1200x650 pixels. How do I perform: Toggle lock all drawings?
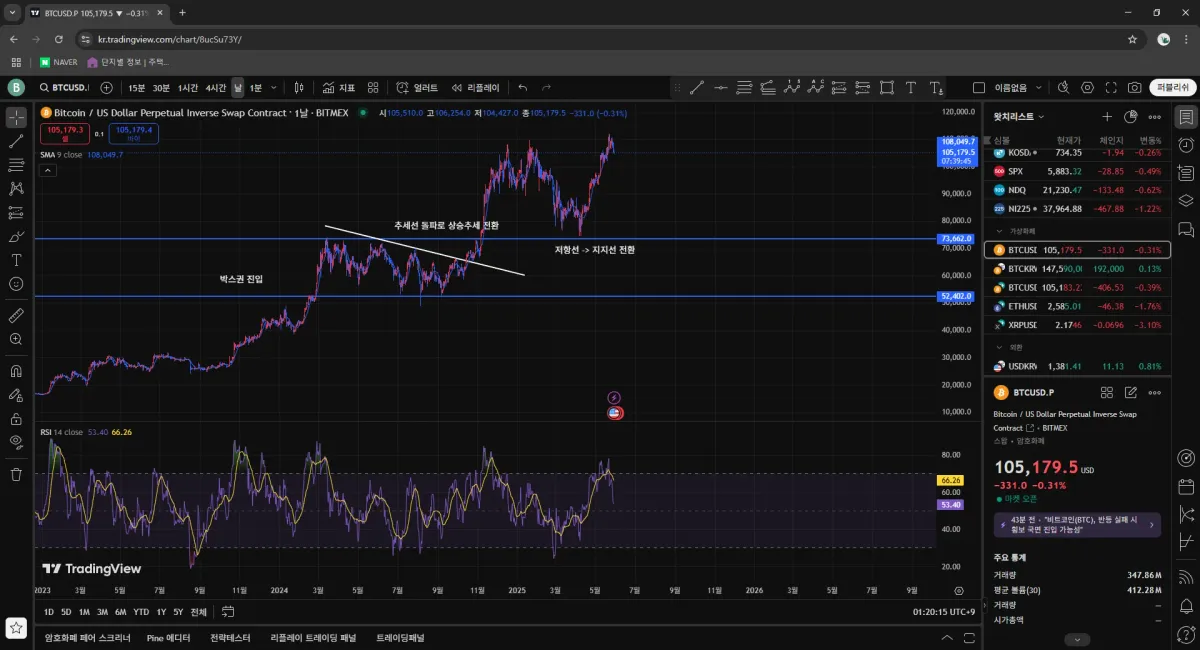point(16,419)
